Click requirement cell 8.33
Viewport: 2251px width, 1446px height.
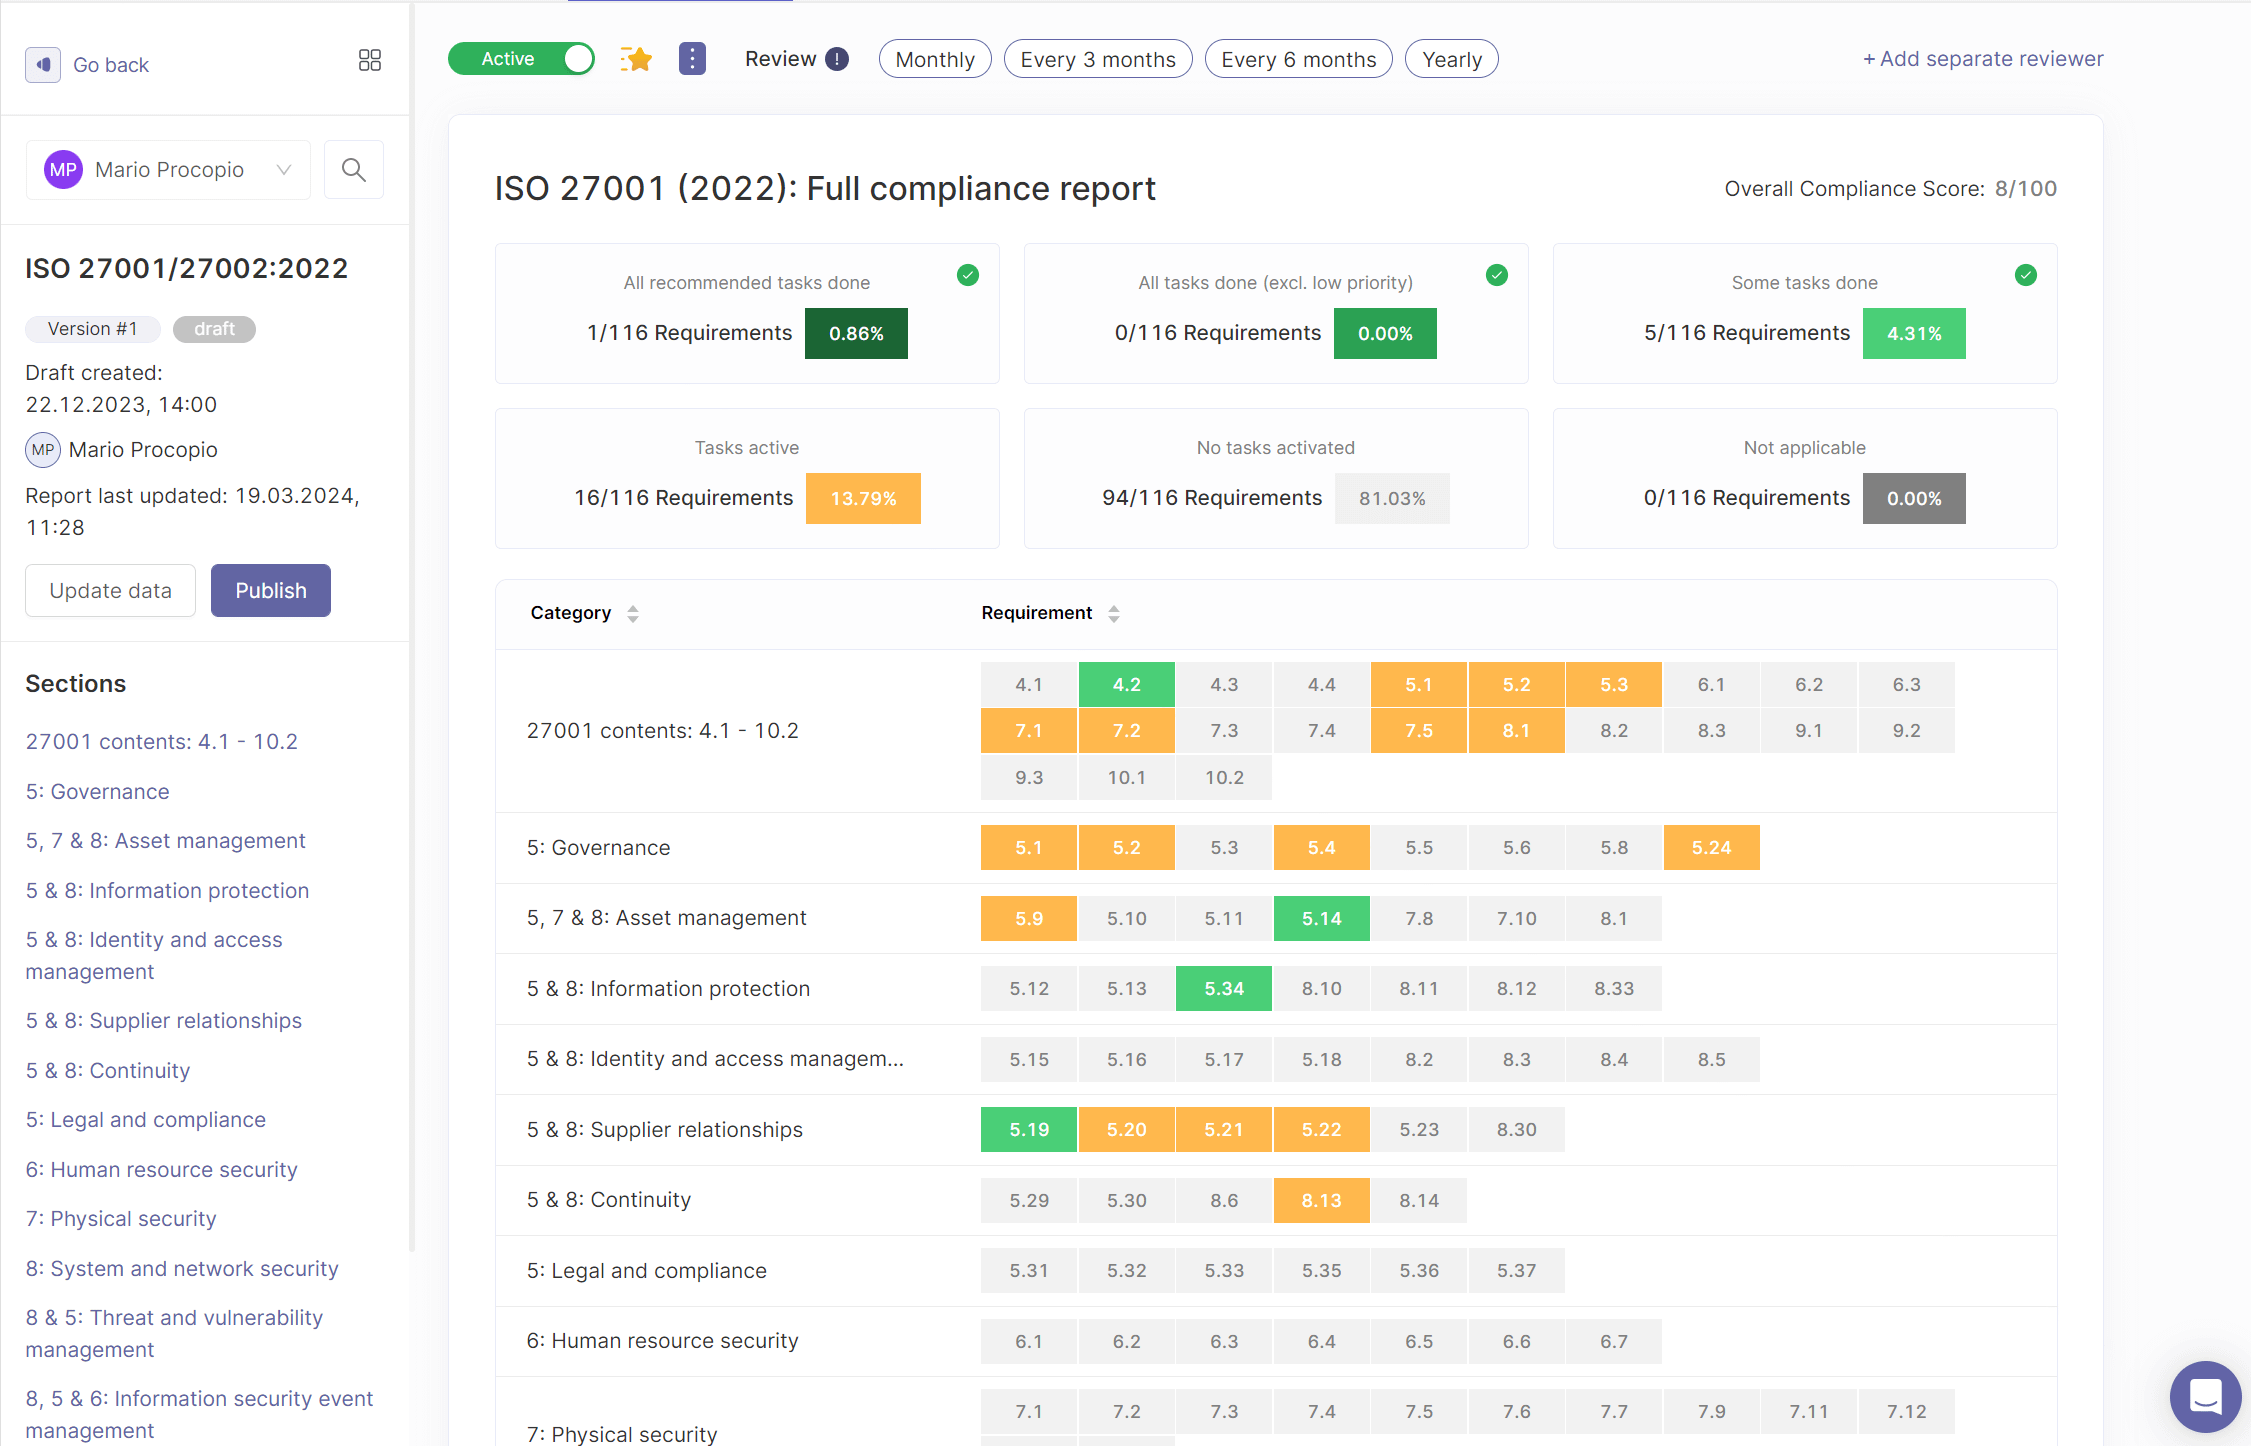1614,989
